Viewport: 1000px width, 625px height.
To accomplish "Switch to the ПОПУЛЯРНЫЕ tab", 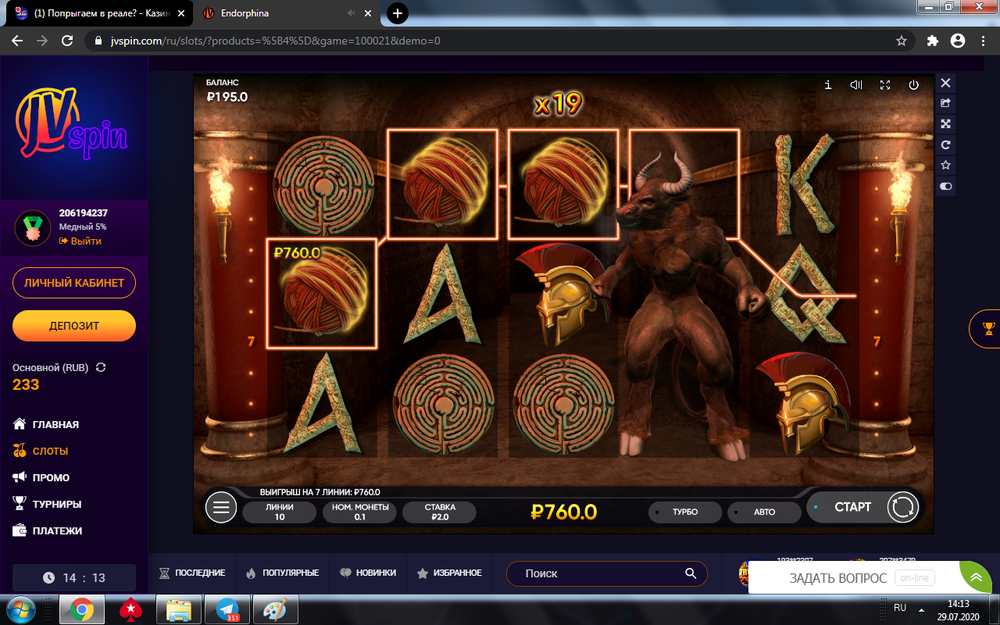I will tap(282, 573).
